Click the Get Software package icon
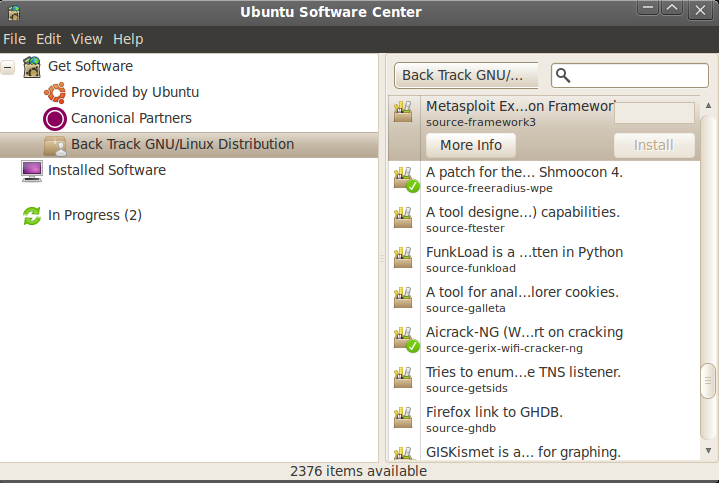 tap(31, 66)
